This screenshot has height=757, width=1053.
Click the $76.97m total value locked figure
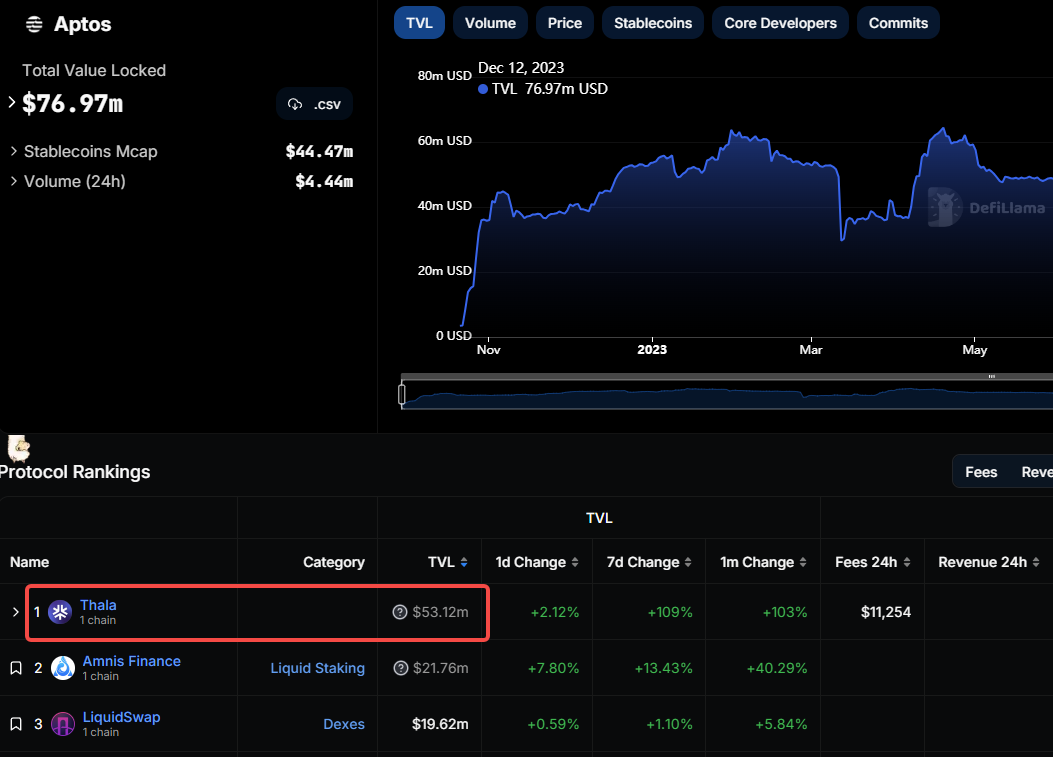pos(73,103)
